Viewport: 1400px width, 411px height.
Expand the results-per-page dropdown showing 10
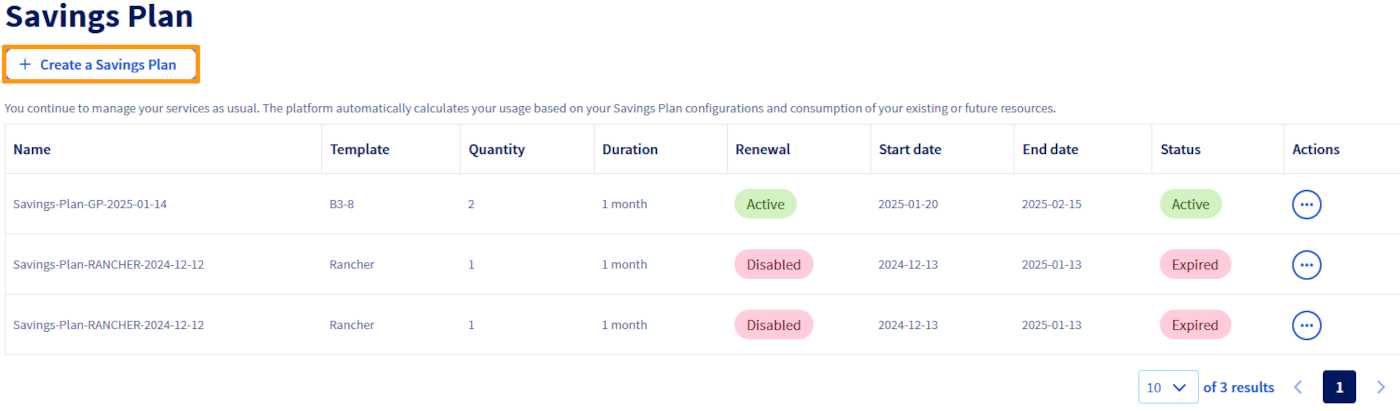1167,387
